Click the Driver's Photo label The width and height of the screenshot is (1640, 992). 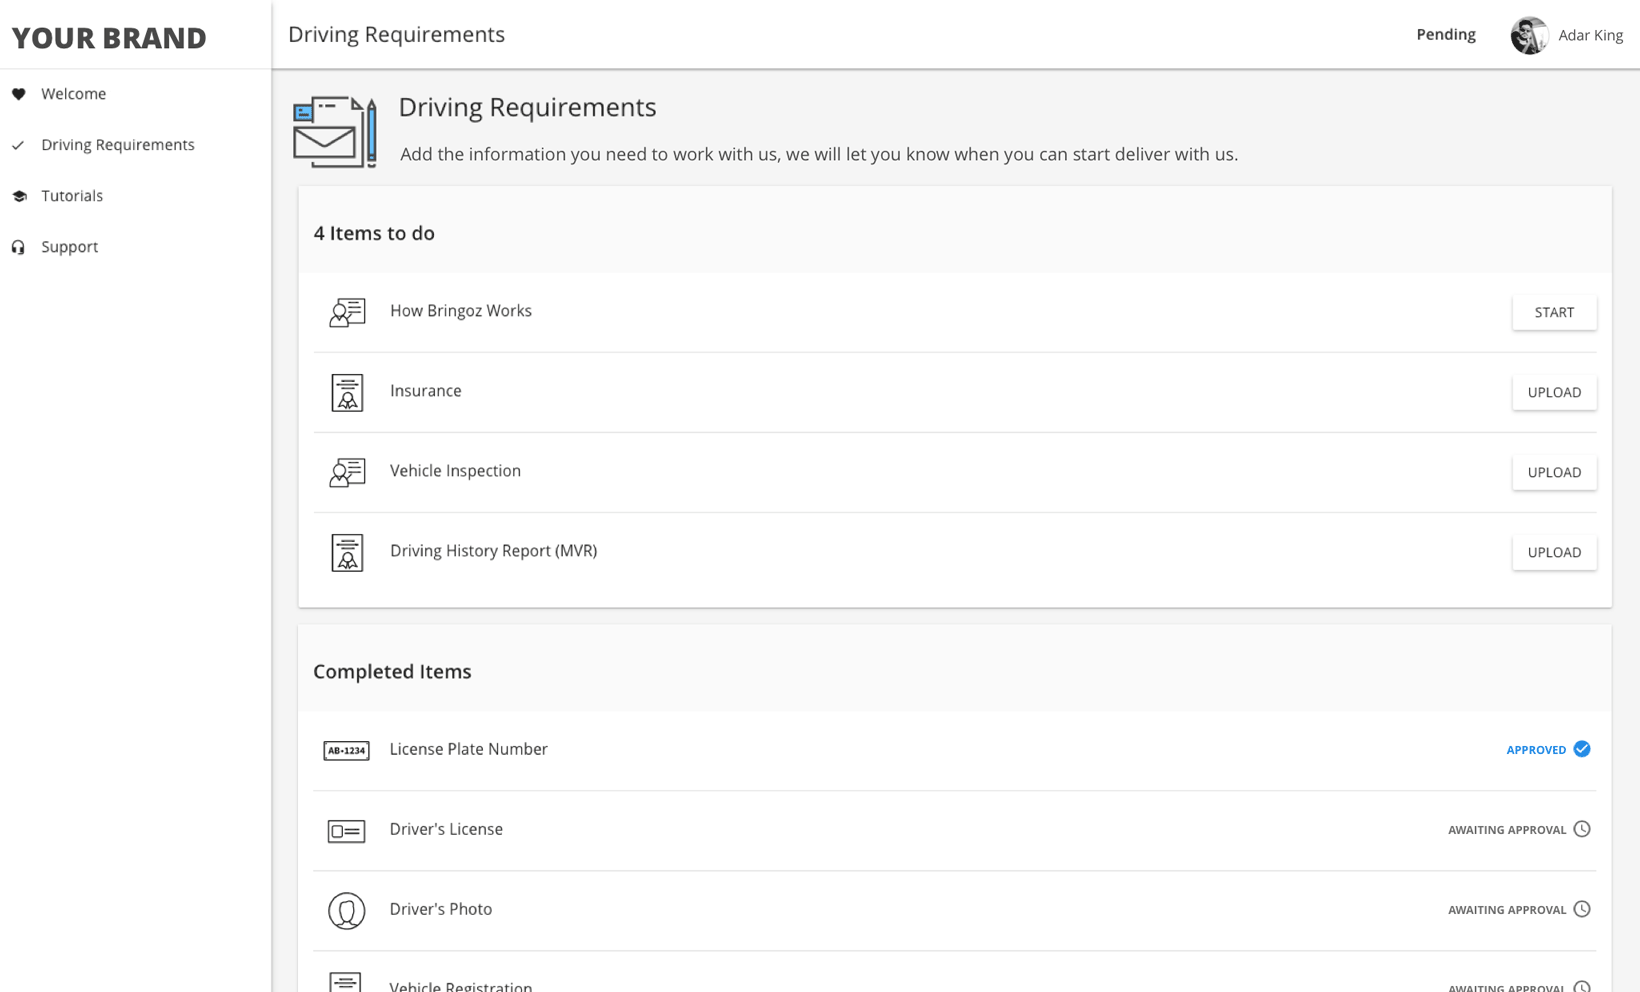[441, 909]
